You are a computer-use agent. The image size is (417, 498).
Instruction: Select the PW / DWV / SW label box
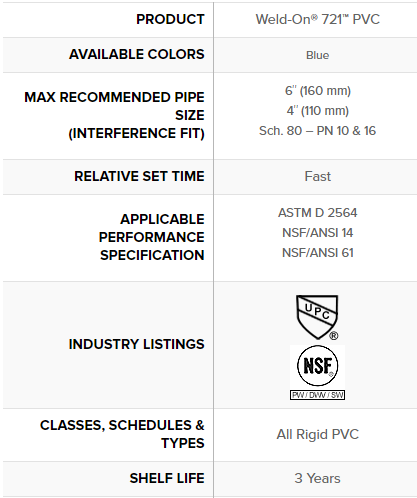(x=317, y=395)
